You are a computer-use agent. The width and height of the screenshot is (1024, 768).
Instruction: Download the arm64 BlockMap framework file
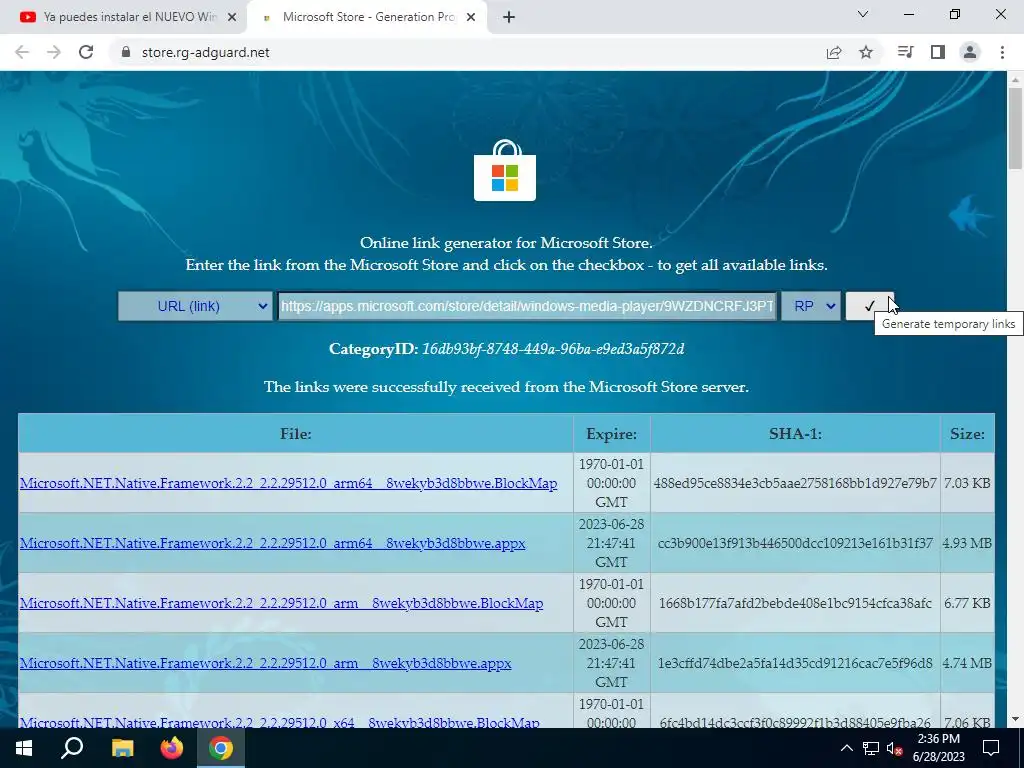tap(289, 483)
